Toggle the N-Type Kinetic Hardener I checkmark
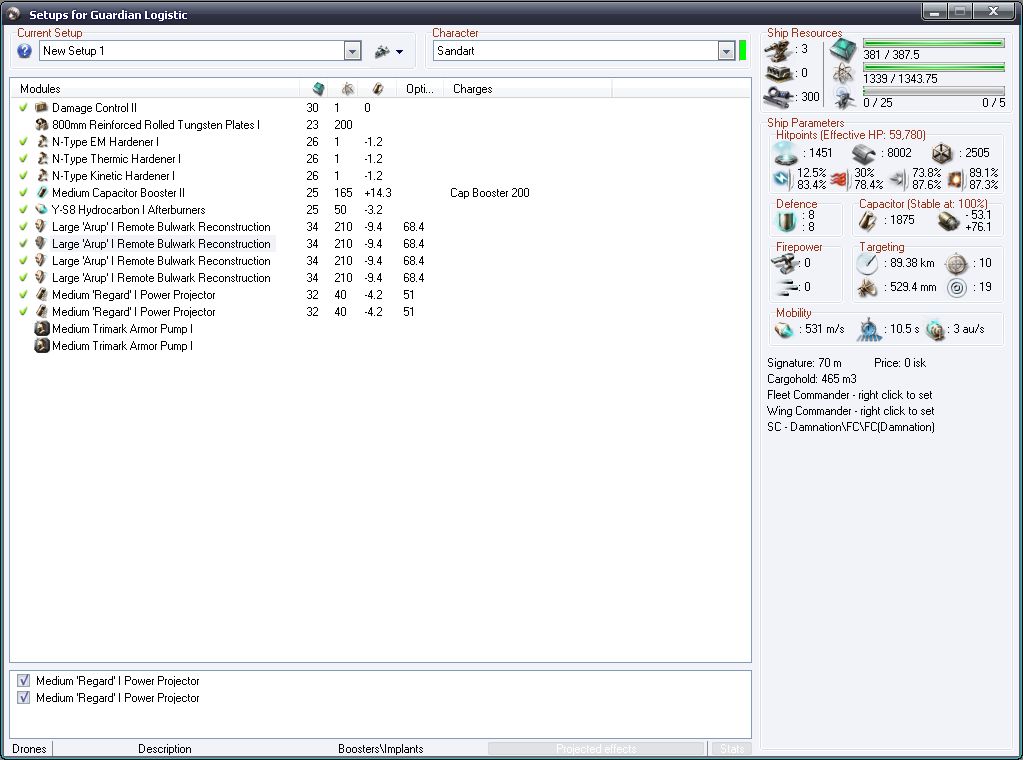The height and width of the screenshot is (760, 1023). (x=23, y=175)
